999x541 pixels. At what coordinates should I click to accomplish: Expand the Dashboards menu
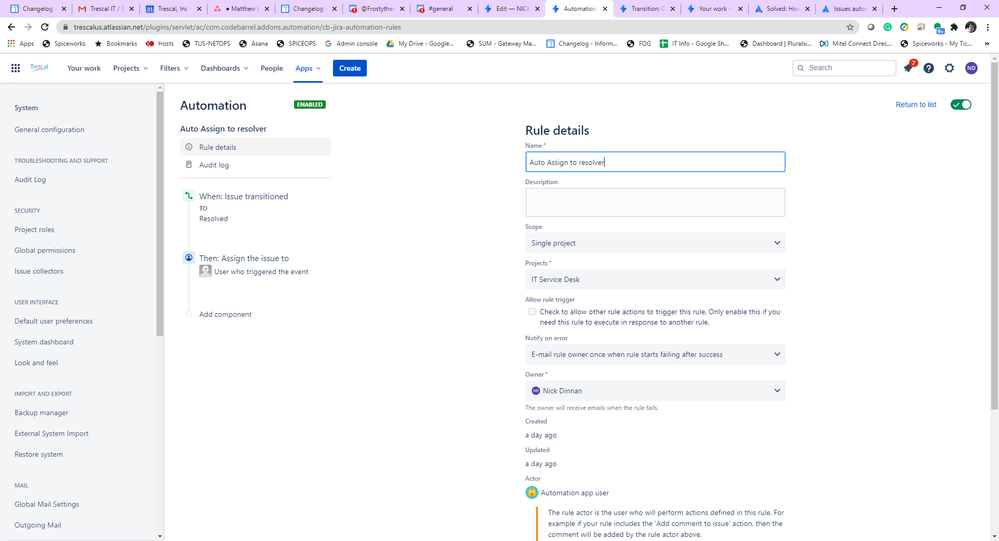click(224, 68)
